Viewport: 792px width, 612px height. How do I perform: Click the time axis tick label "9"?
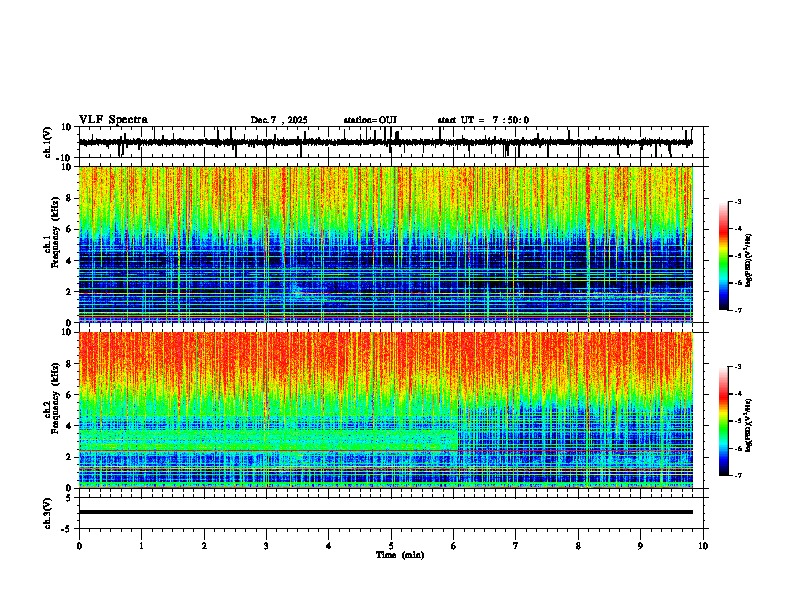(640, 546)
